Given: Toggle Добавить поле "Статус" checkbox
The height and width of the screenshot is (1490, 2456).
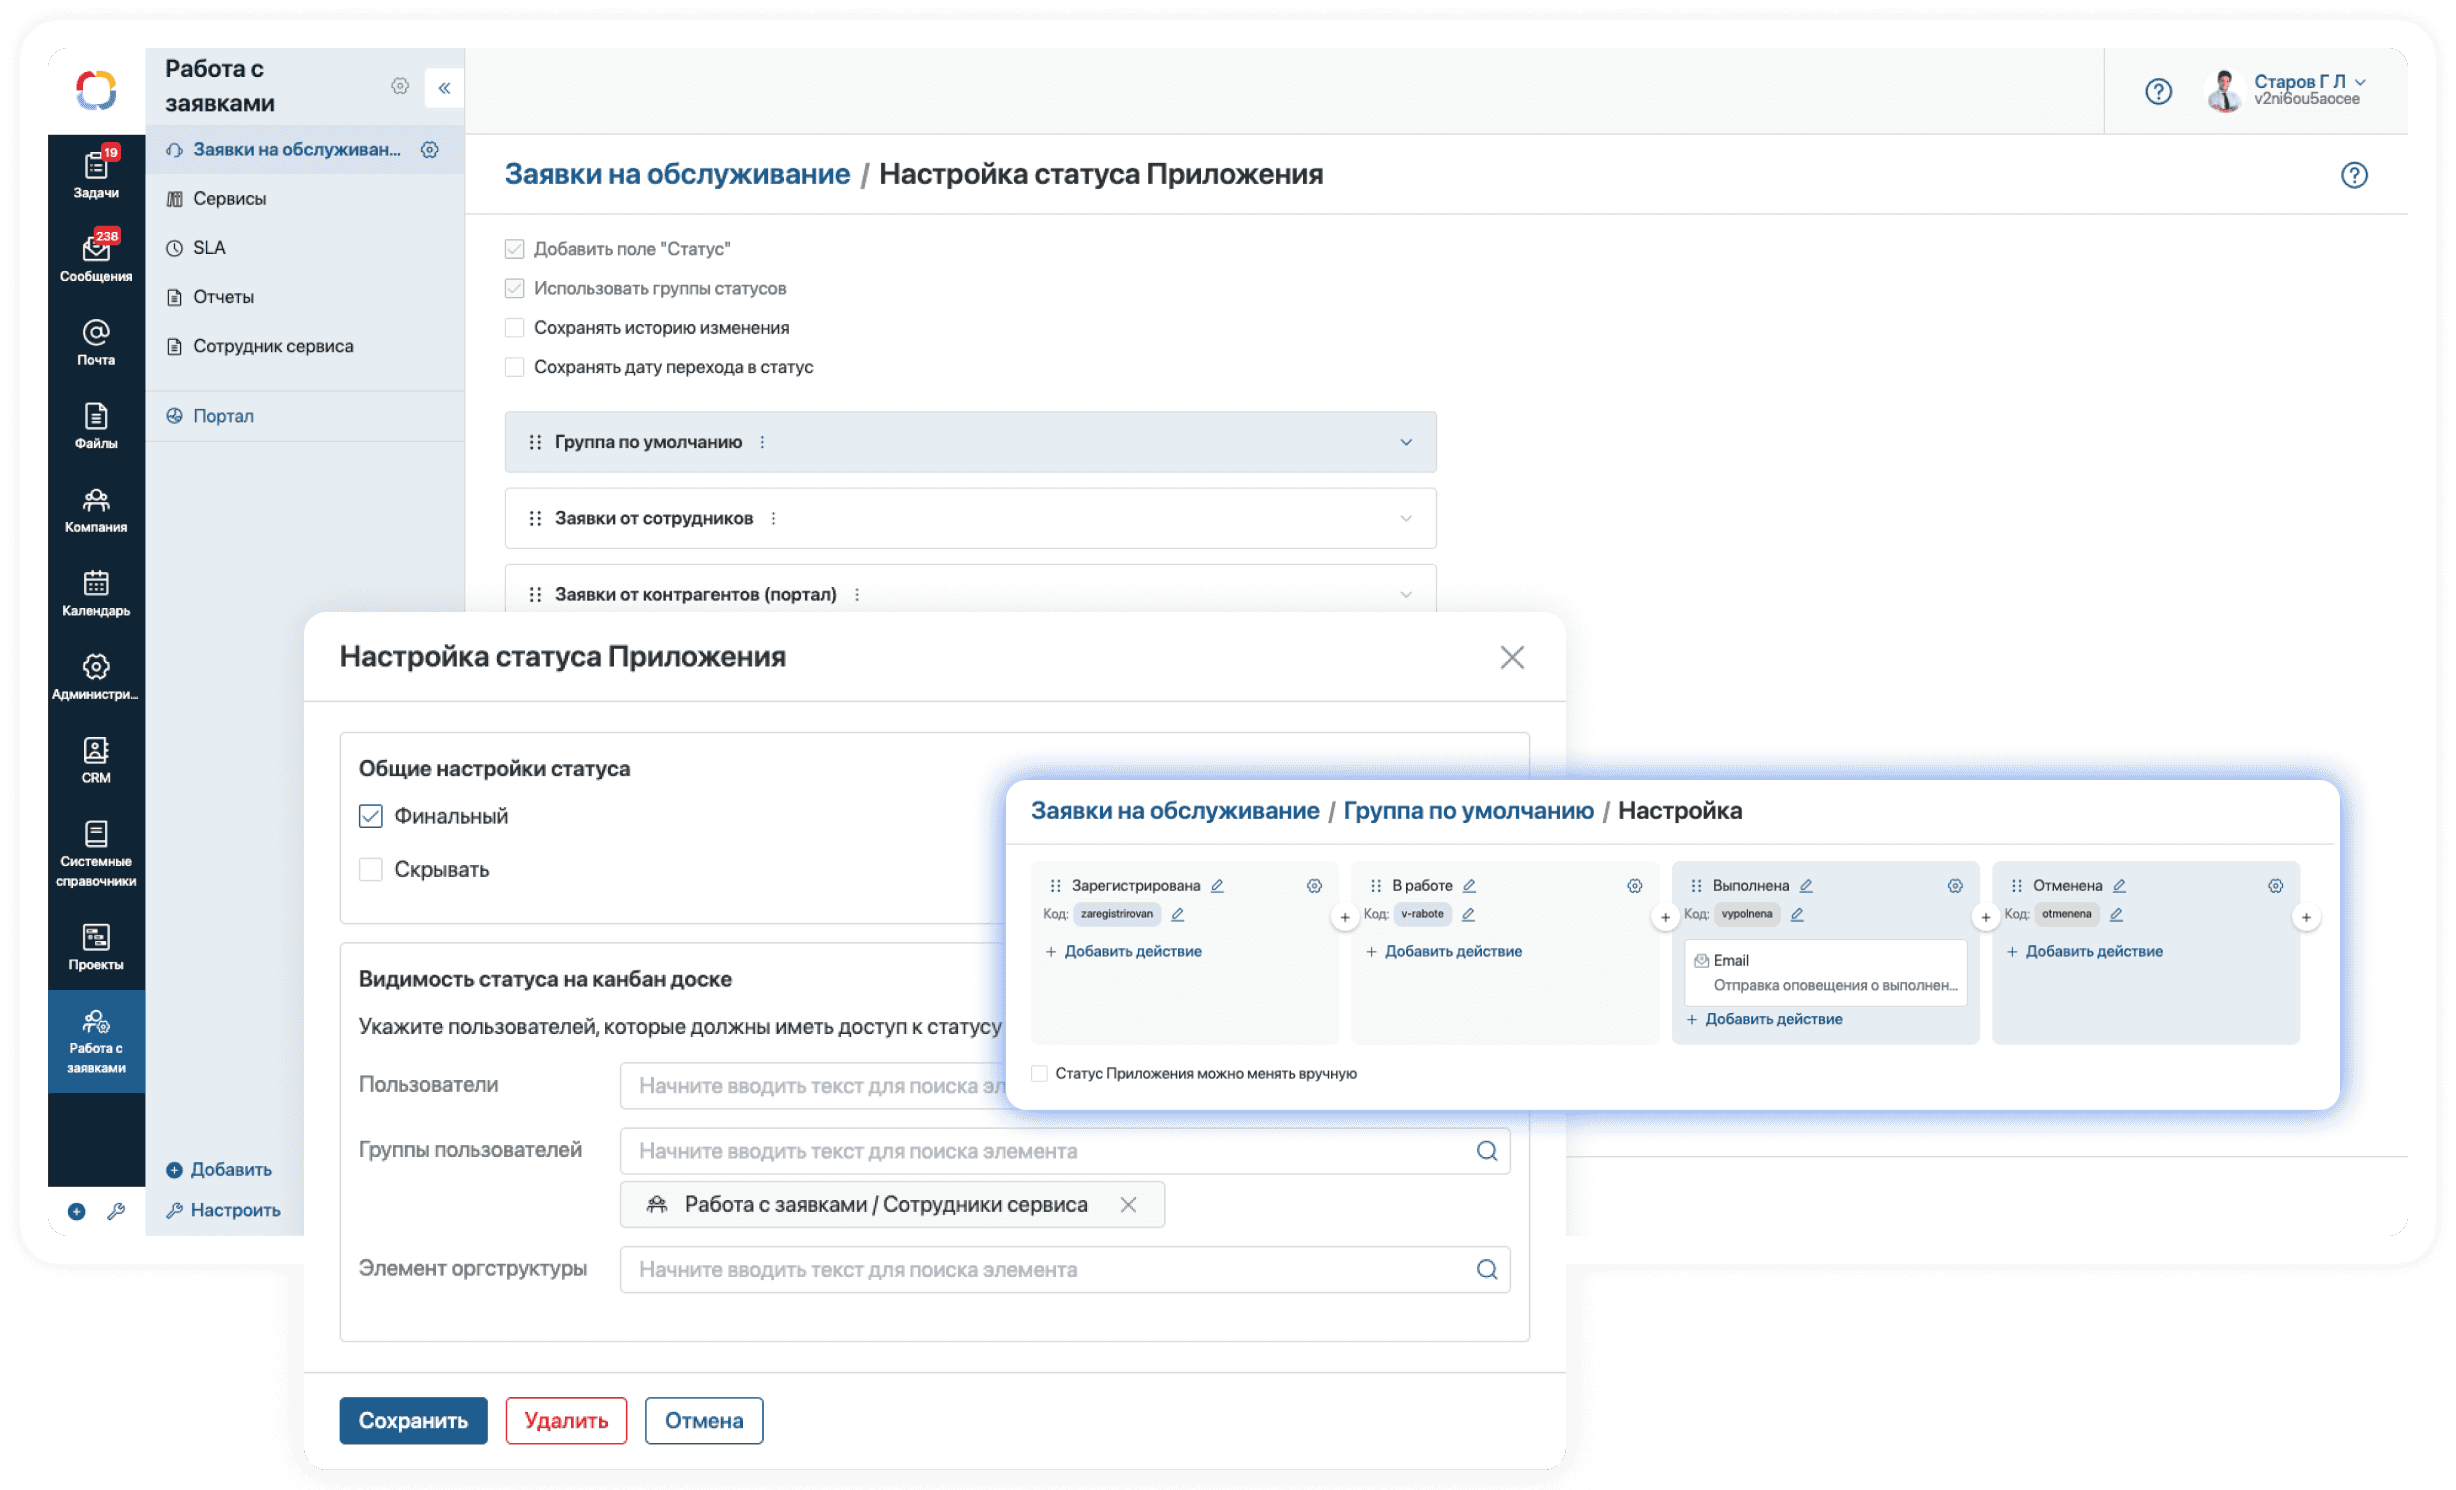Looking at the screenshot, I should coord(515,249).
